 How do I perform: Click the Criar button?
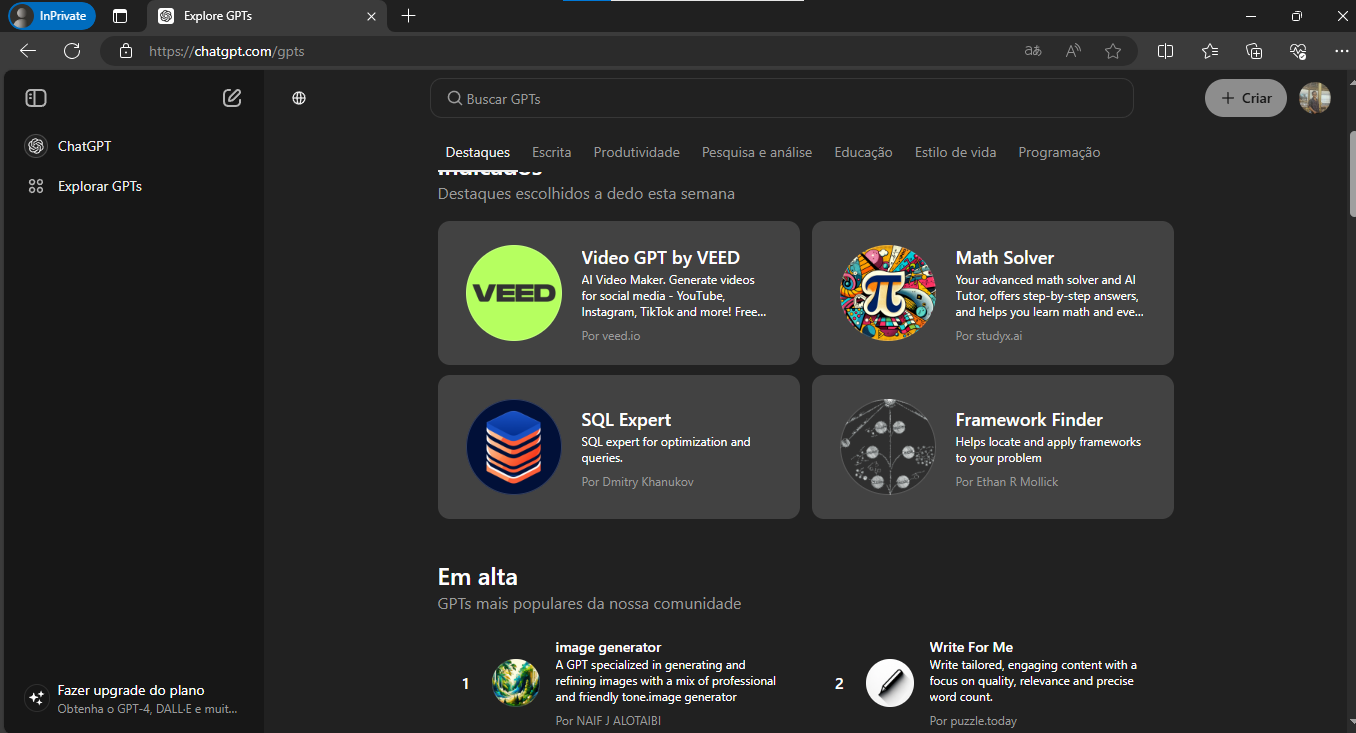1246,98
